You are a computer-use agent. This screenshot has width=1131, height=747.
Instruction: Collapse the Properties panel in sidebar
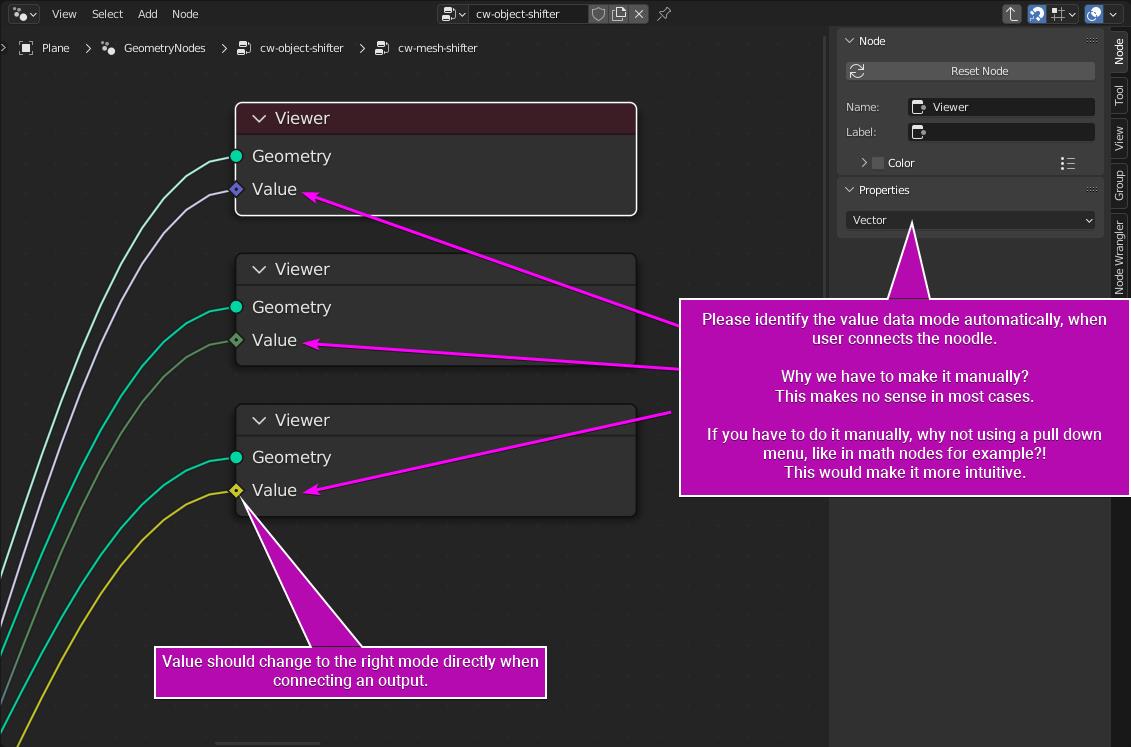(850, 190)
